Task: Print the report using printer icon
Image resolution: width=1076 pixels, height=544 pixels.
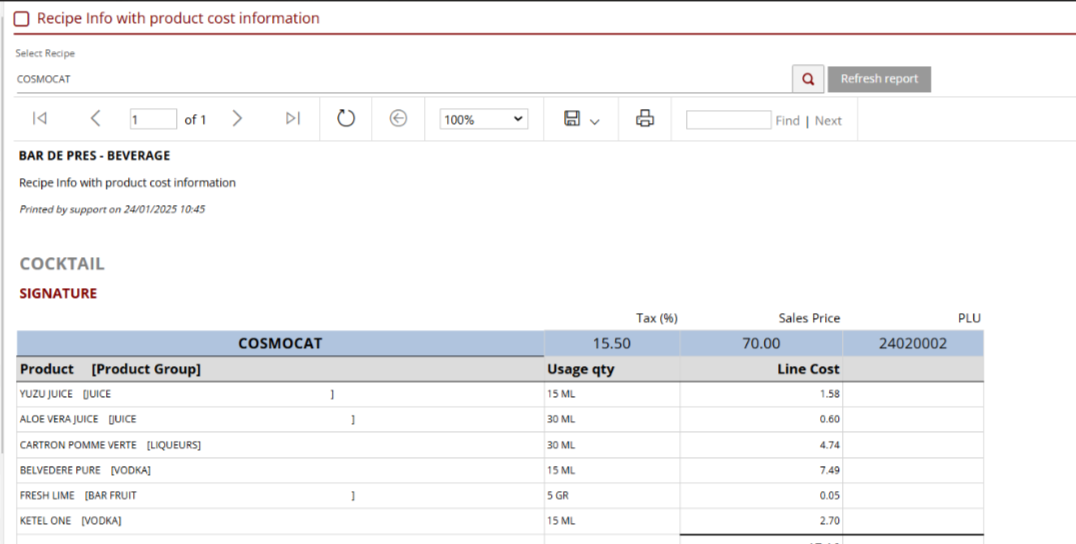Action: (645, 119)
